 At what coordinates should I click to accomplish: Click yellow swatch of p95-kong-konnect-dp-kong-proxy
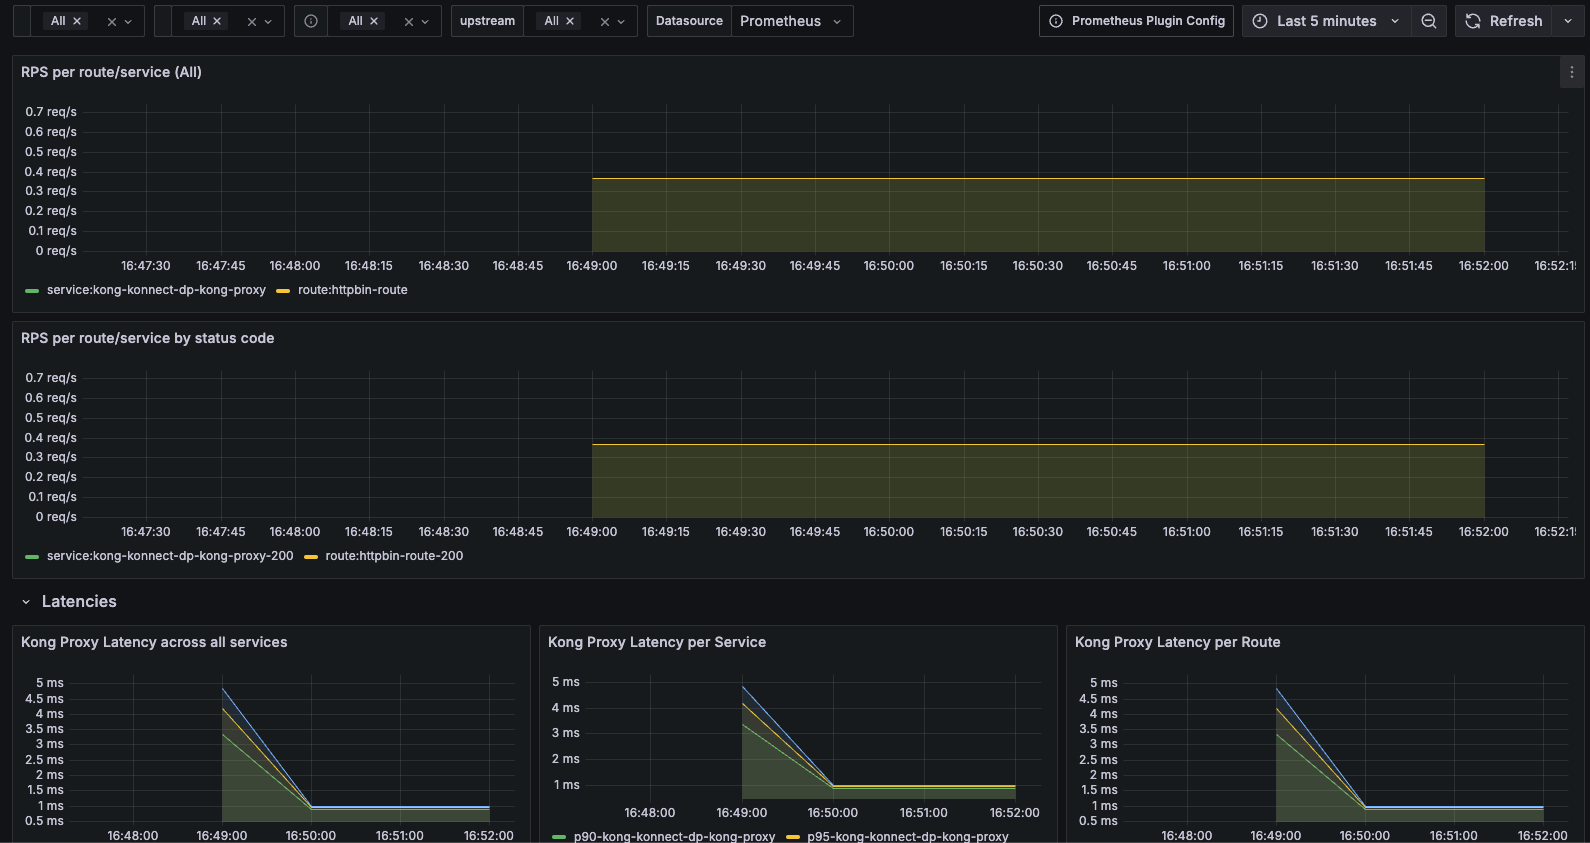click(793, 837)
